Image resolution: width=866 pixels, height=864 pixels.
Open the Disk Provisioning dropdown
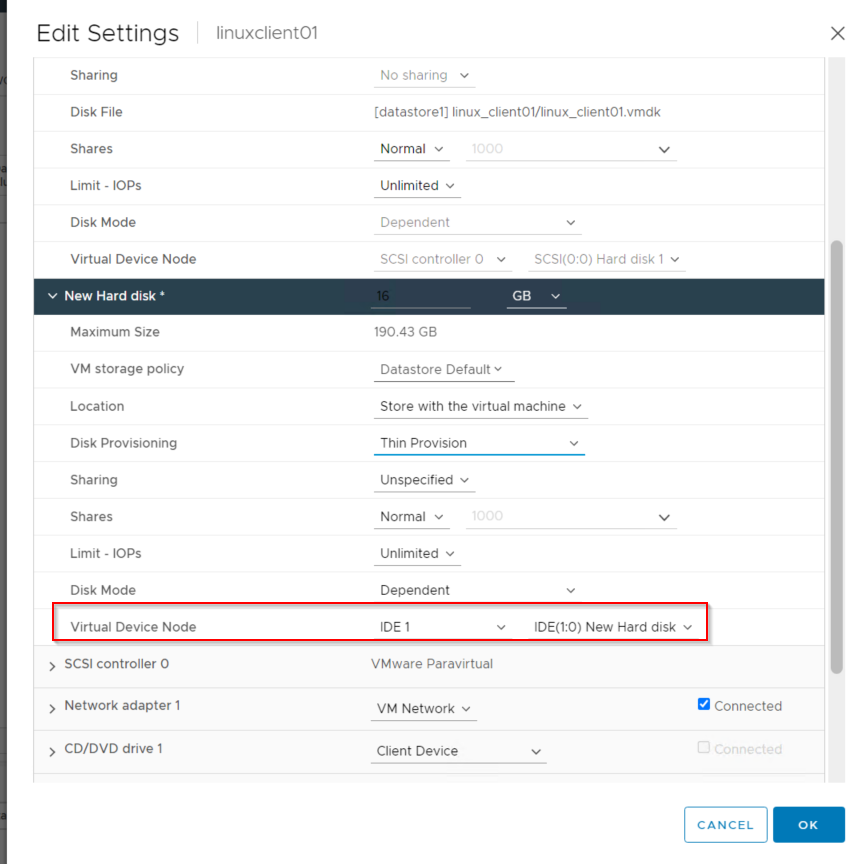pyautogui.click(x=479, y=443)
